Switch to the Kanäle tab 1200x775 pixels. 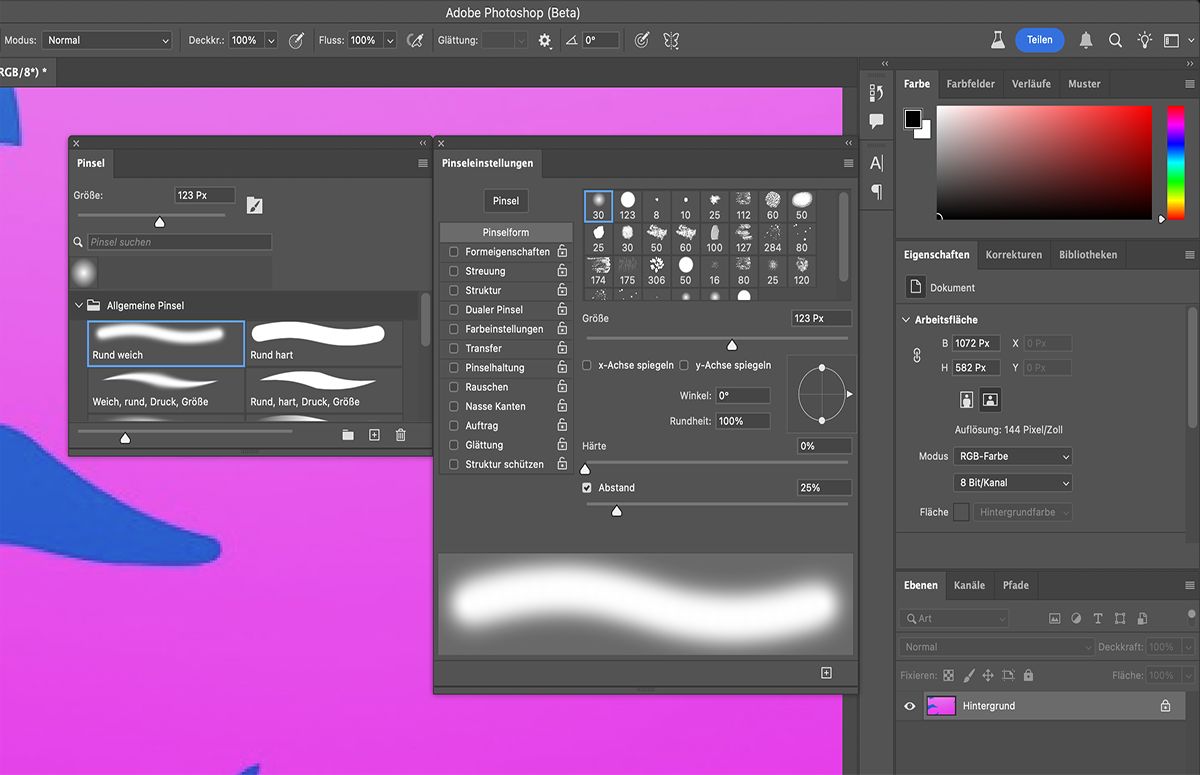click(x=969, y=585)
